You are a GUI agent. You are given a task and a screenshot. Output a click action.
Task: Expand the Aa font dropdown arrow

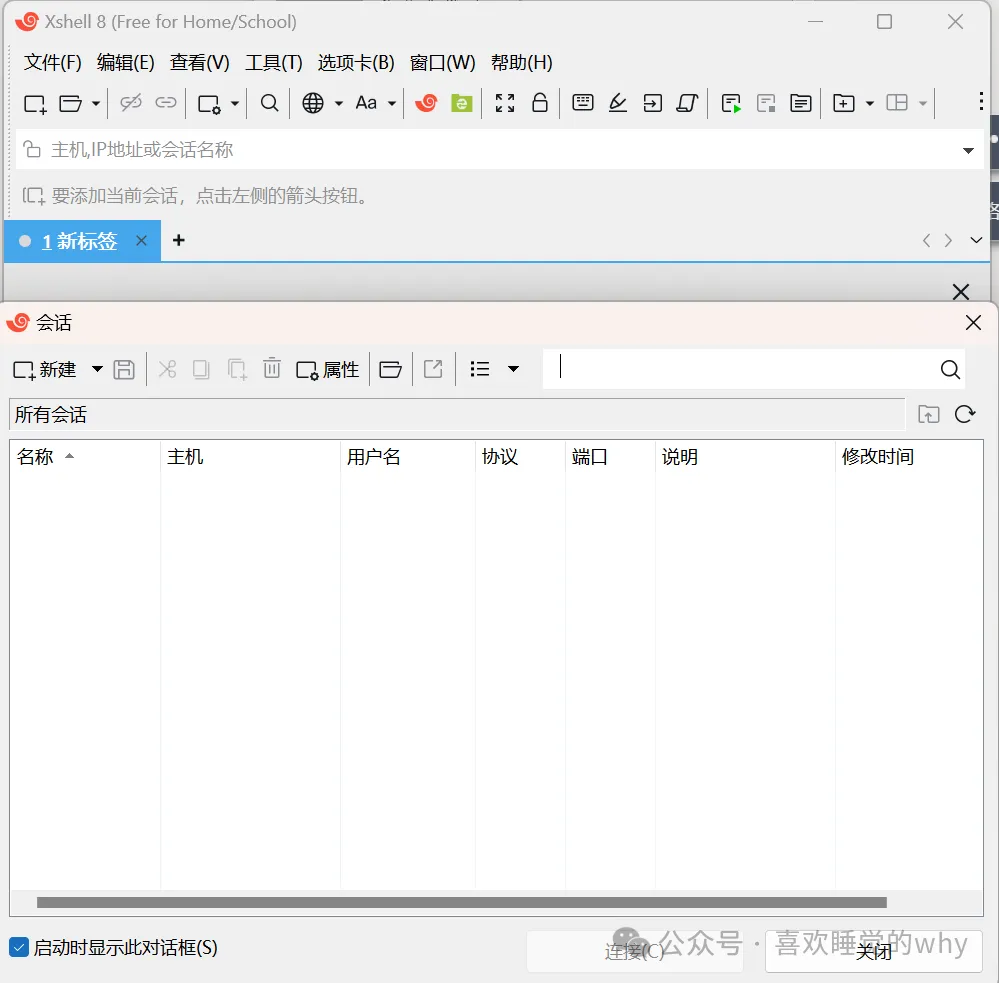[392, 103]
